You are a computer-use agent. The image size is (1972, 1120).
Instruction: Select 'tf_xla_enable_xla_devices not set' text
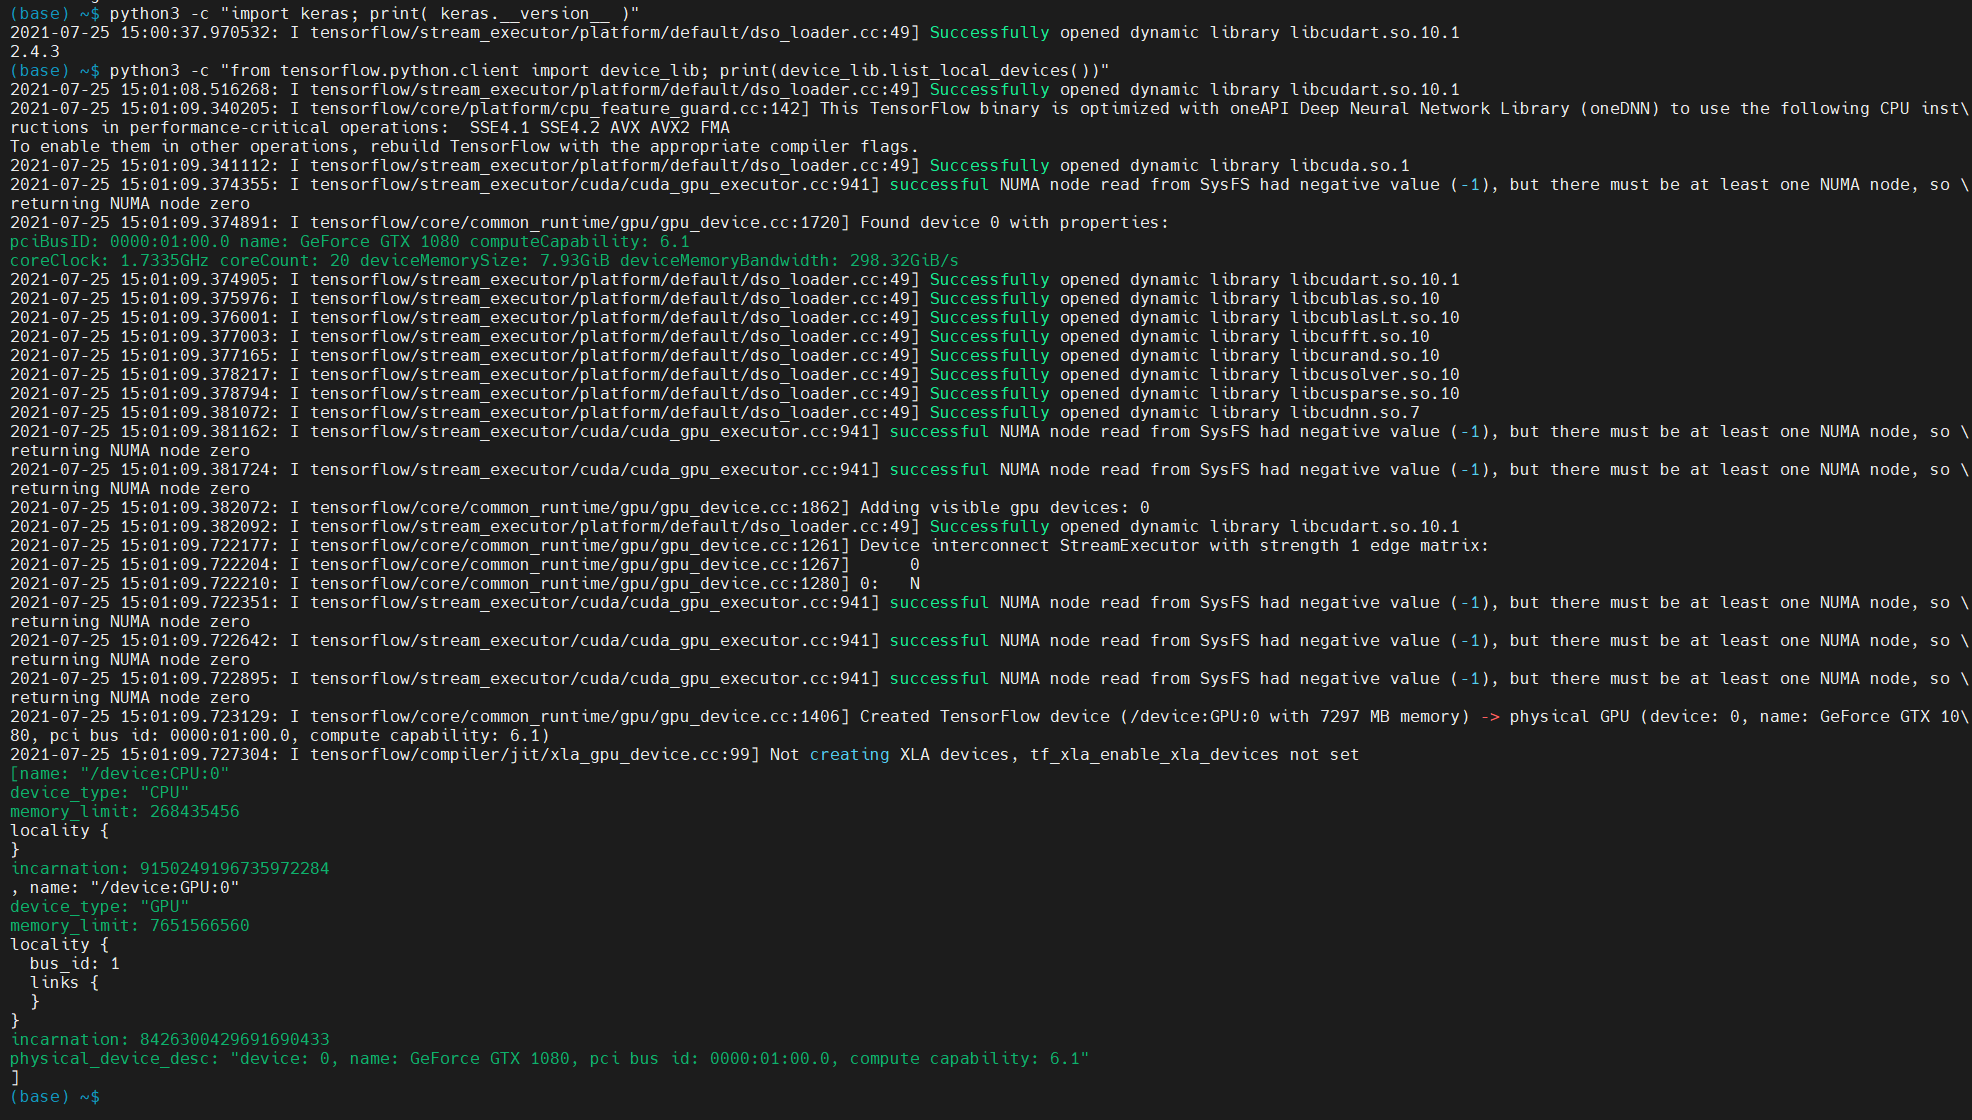1194,754
